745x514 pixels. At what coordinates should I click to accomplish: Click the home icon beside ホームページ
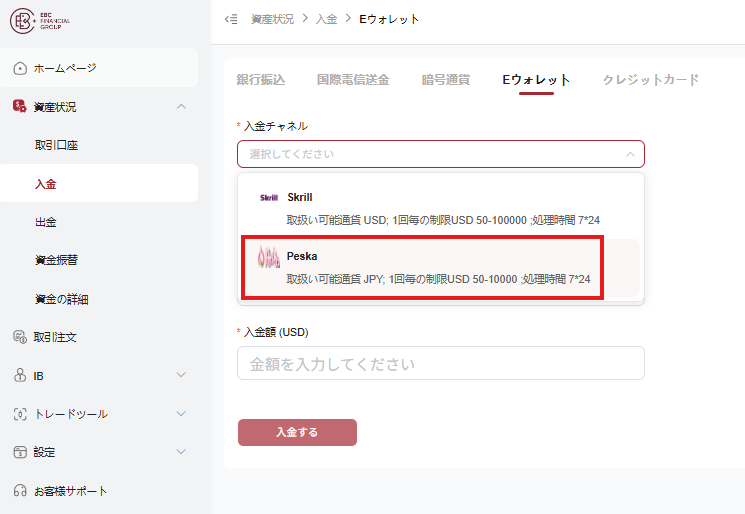20,68
